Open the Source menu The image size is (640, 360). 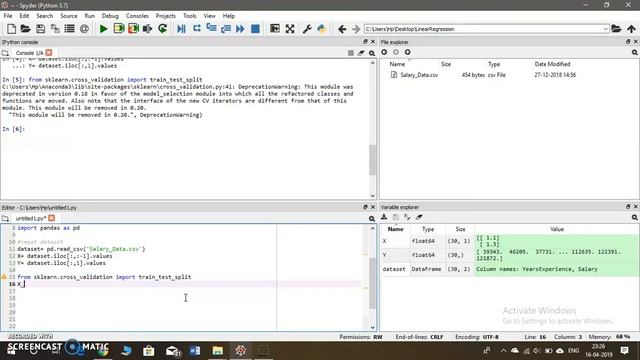[x=69, y=16]
